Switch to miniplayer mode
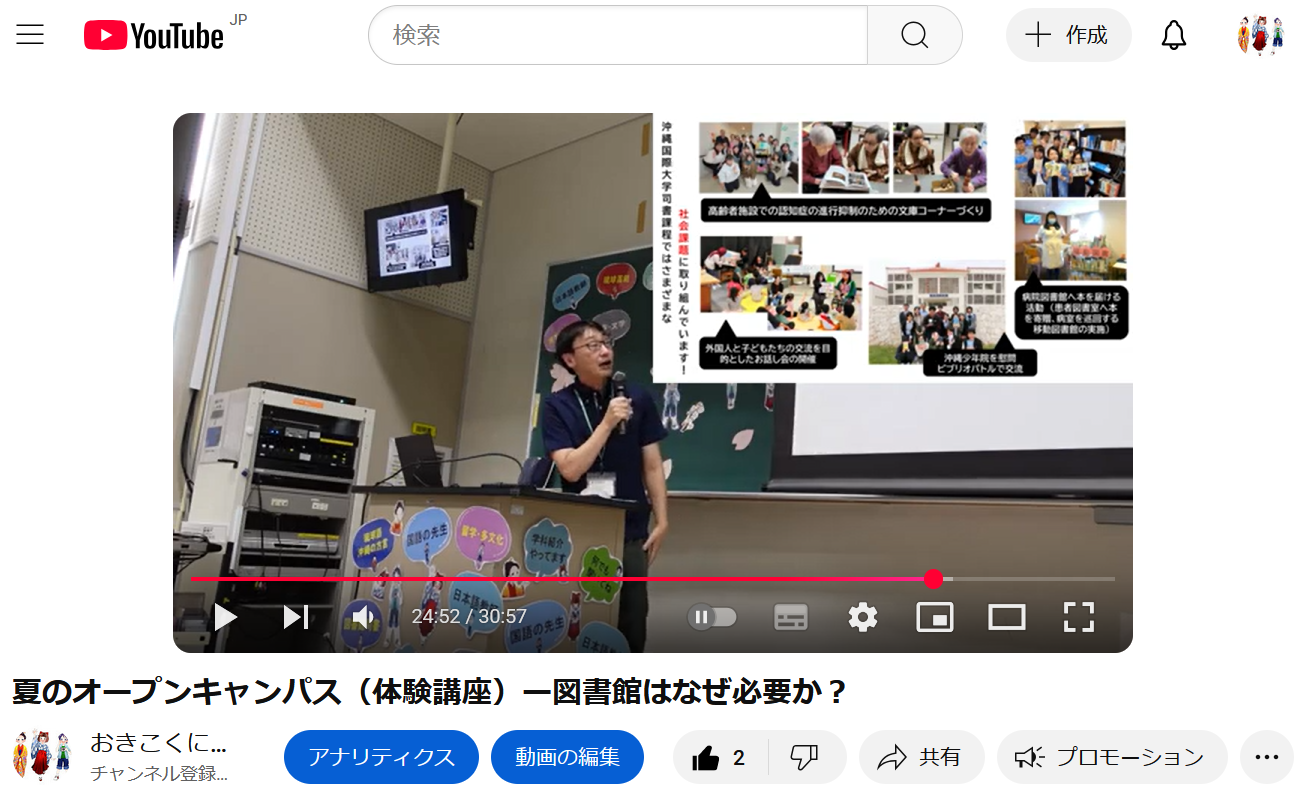Viewport: 1305px width, 801px height. (x=934, y=617)
